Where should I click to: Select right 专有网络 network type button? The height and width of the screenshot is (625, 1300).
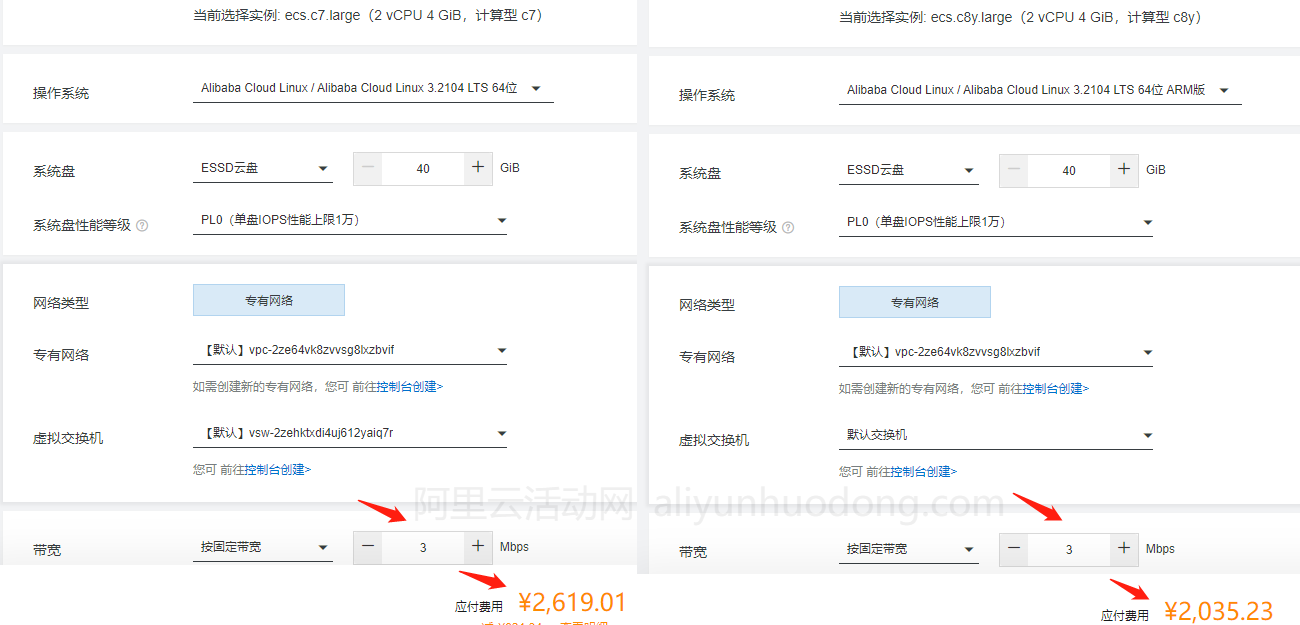point(915,302)
